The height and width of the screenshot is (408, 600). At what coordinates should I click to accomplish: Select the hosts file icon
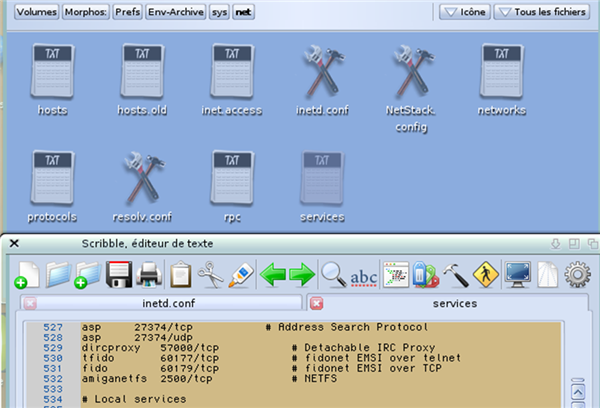(x=52, y=71)
